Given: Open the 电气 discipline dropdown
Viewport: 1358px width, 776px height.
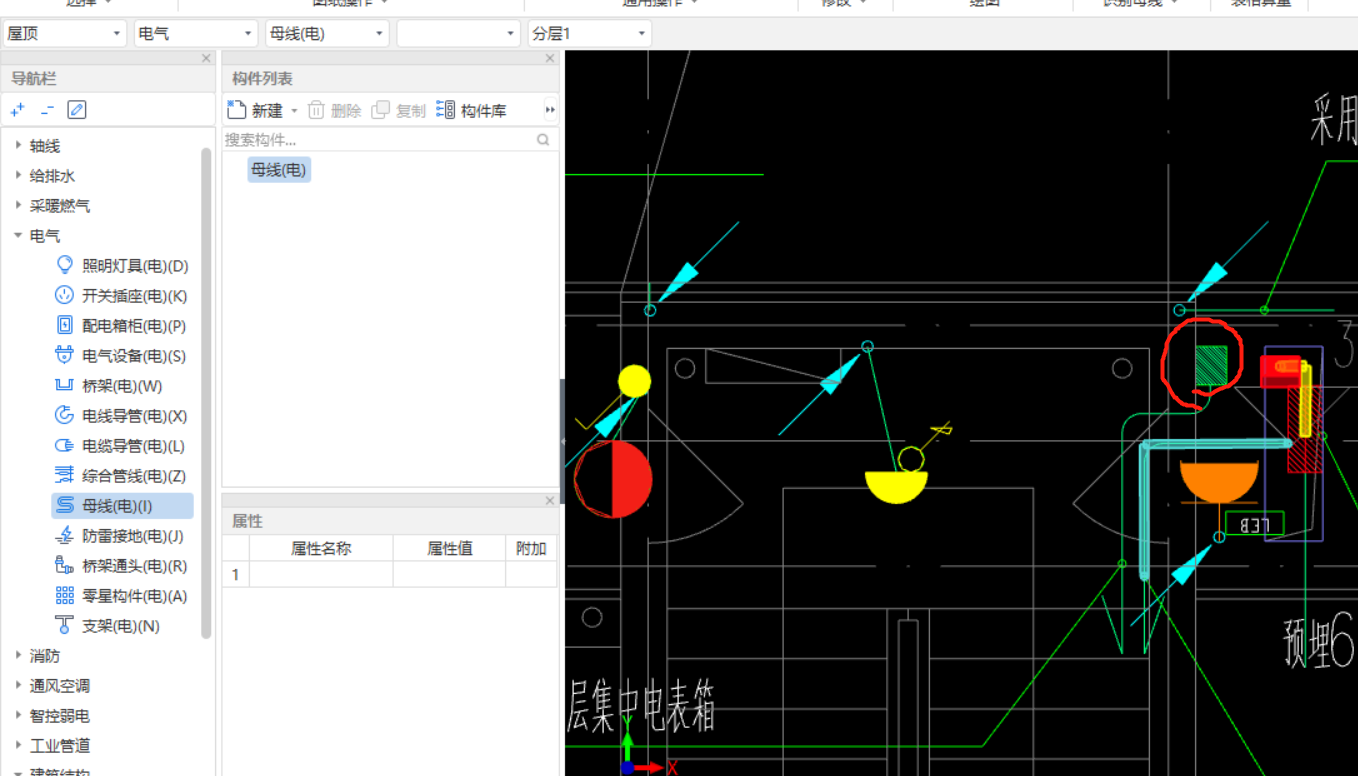Looking at the screenshot, I should pos(195,33).
